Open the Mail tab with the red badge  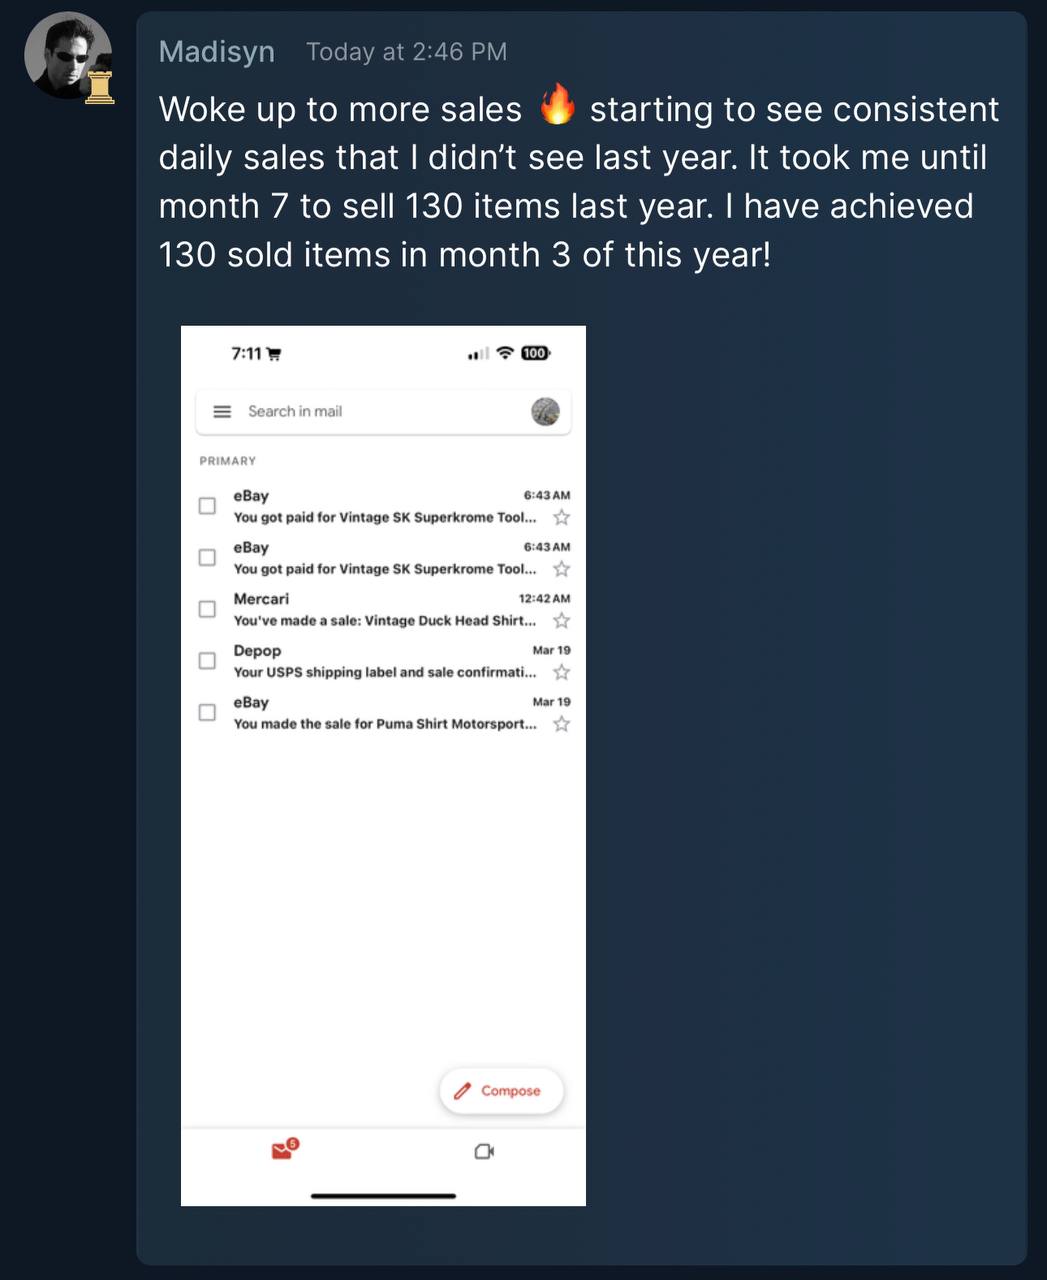(284, 1150)
